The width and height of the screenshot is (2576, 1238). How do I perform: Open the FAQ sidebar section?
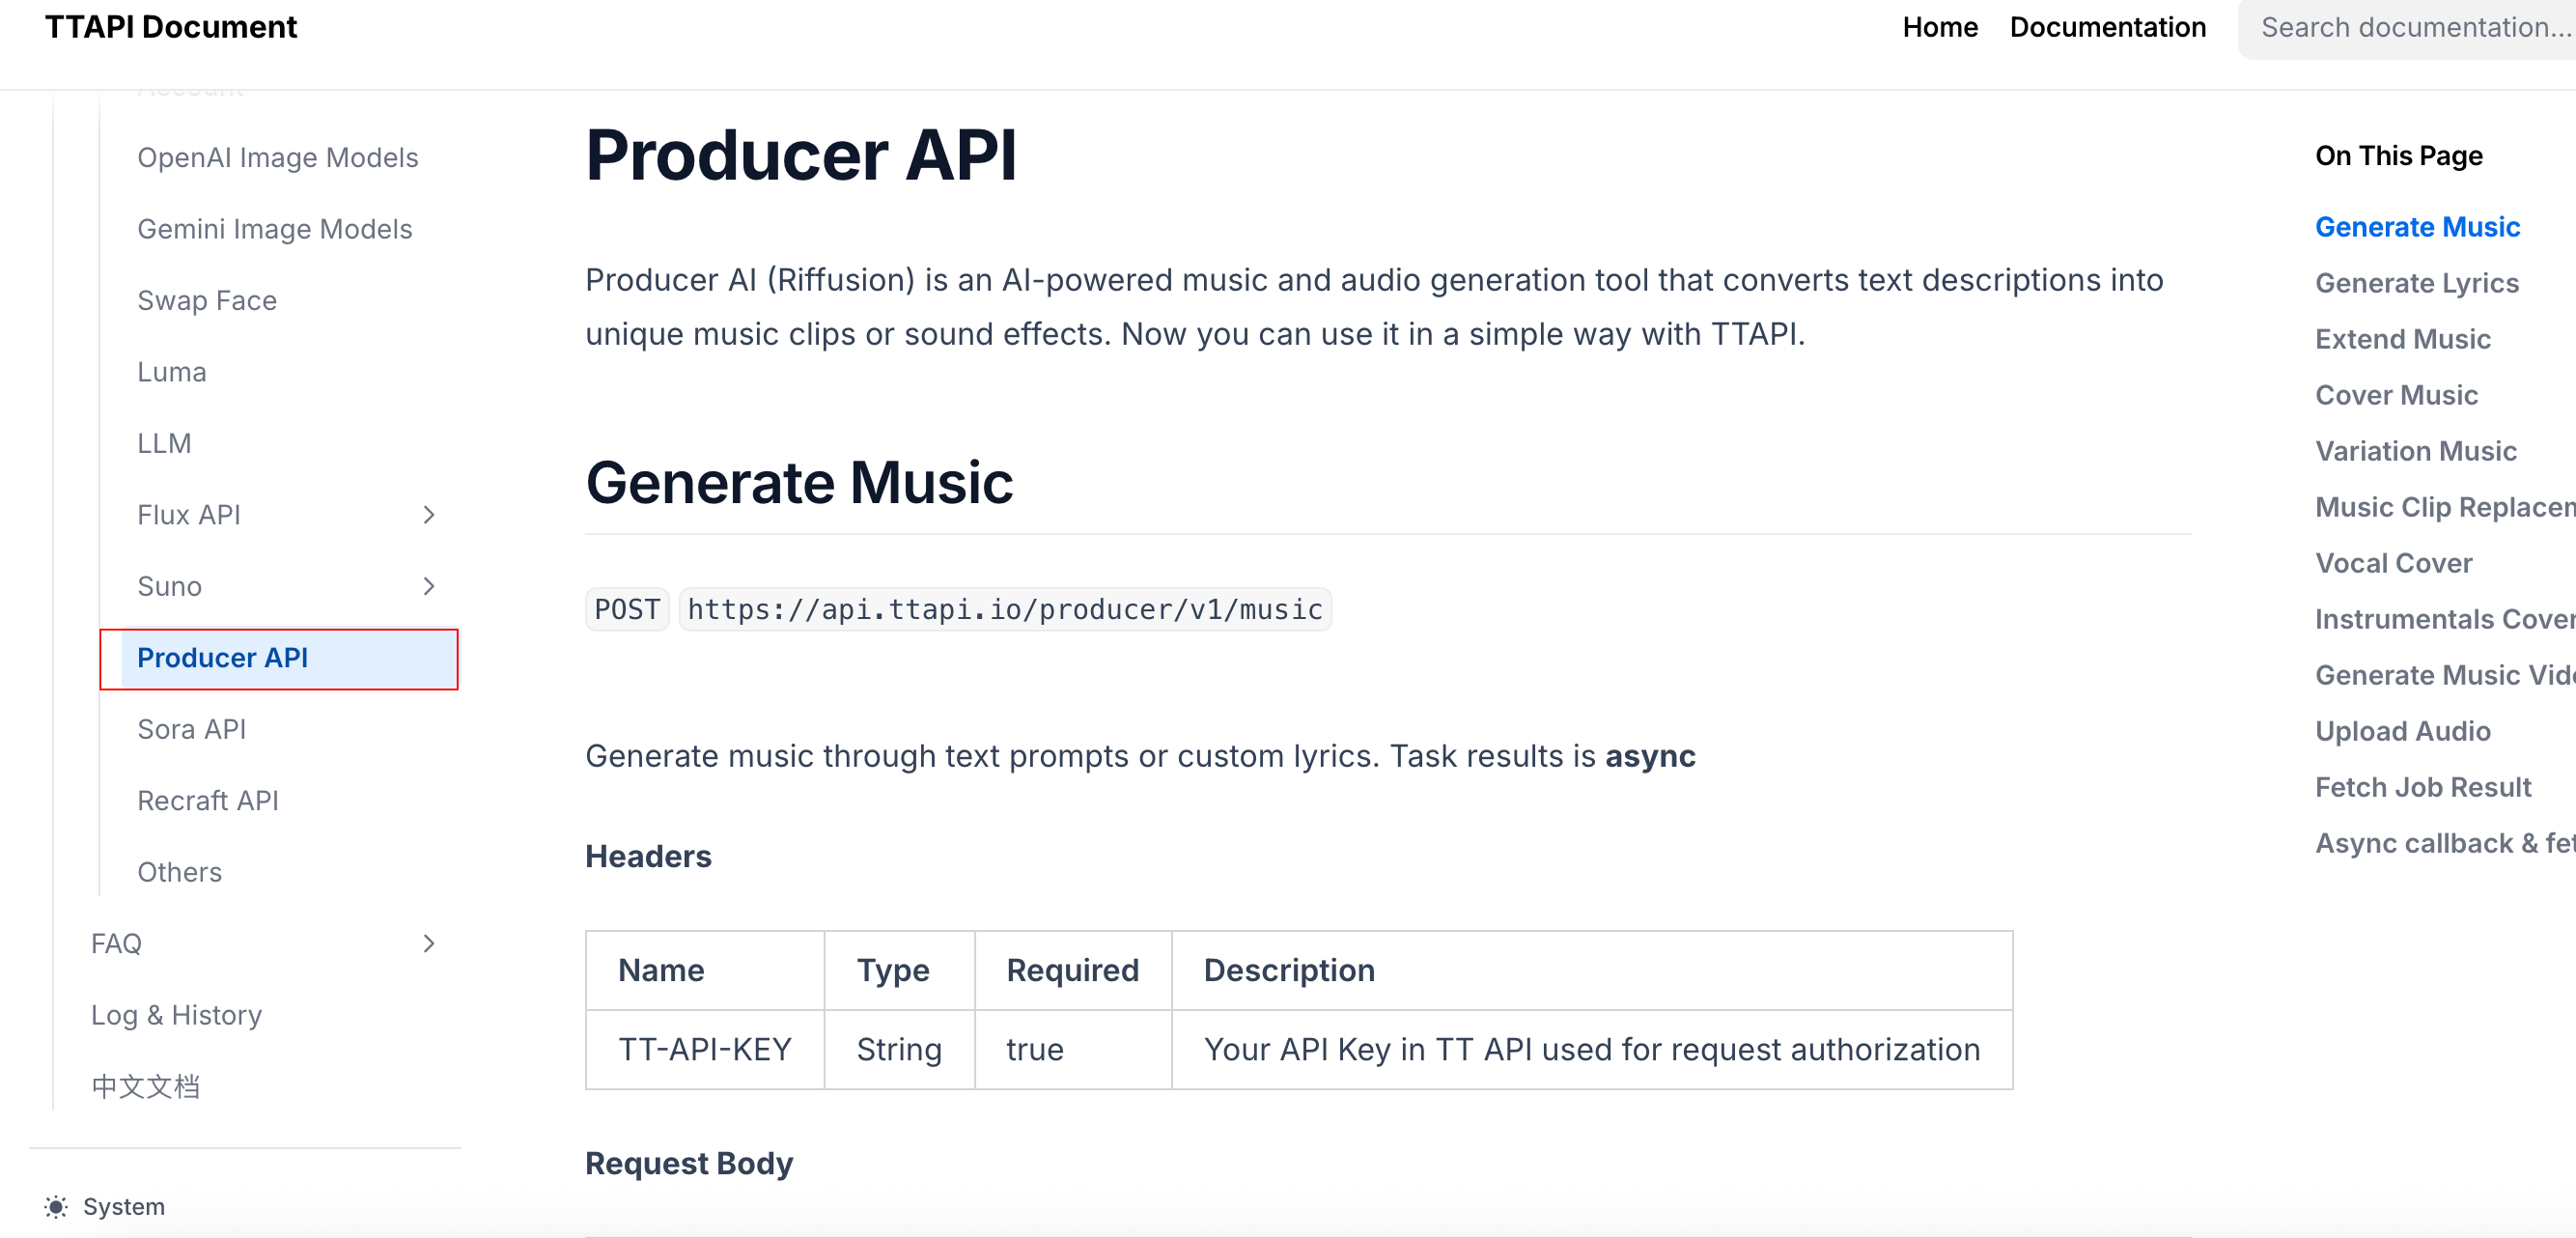click(116, 943)
